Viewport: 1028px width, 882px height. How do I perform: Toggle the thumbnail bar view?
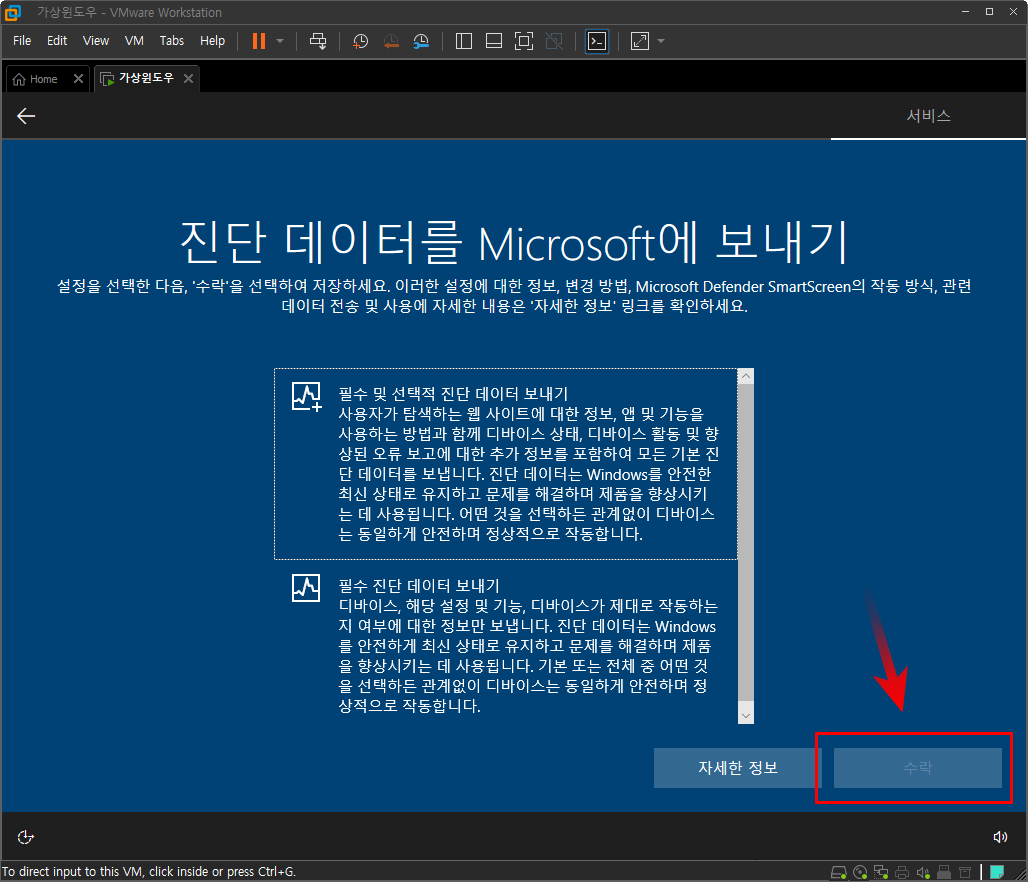click(494, 41)
